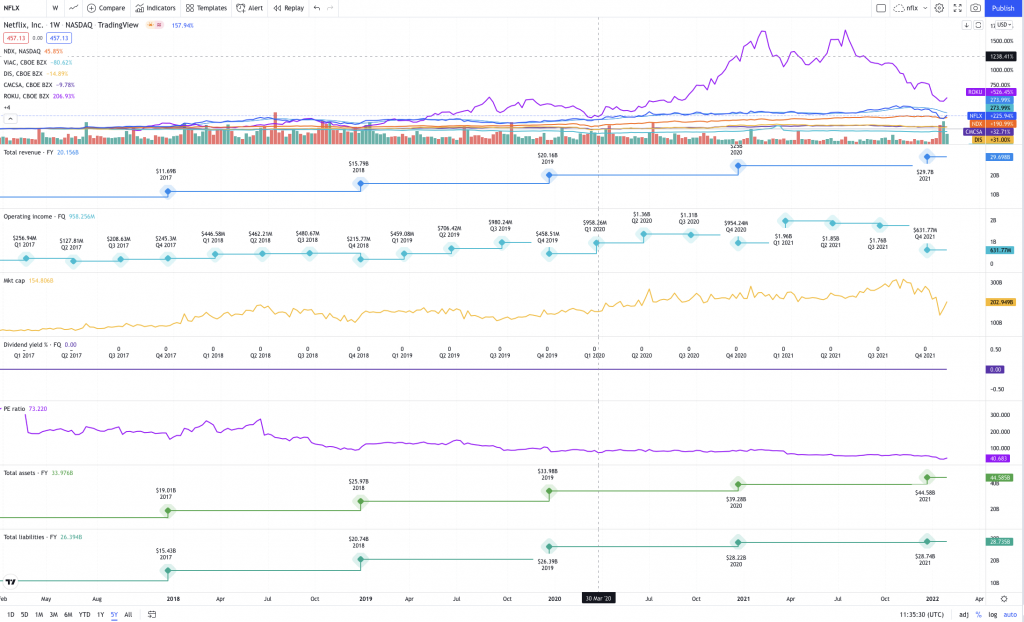Select the Total assets - FY indicator label

25,472
